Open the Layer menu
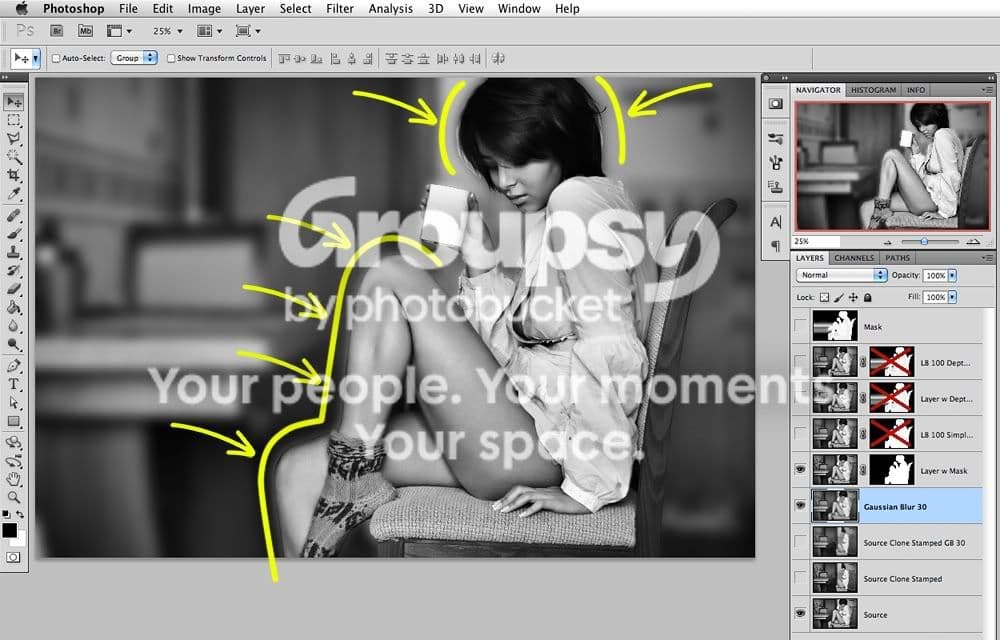The width and height of the screenshot is (1000, 640). (250, 8)
